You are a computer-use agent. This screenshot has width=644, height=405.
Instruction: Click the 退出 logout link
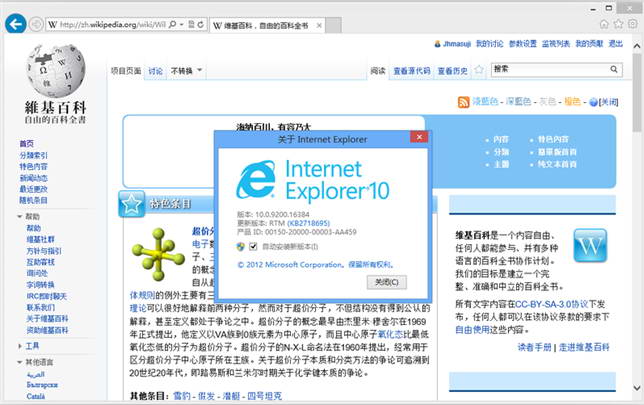[x=615, y=44]
